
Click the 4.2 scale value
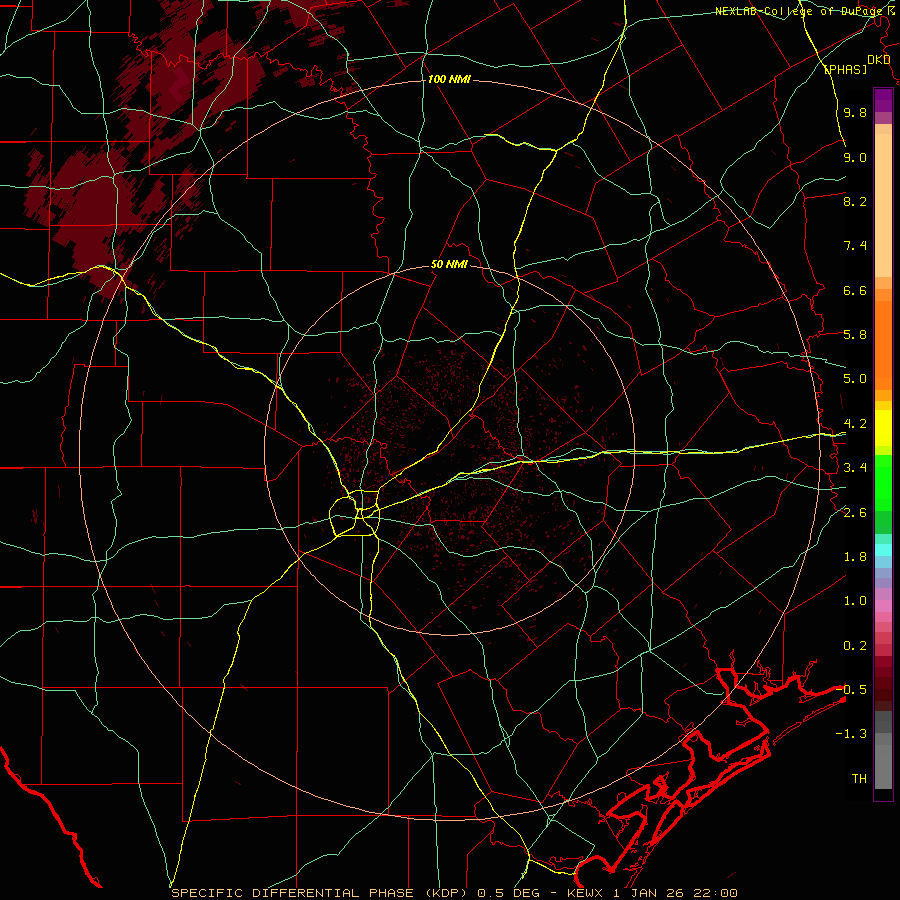pyautogui.click(x=855, y=424)
